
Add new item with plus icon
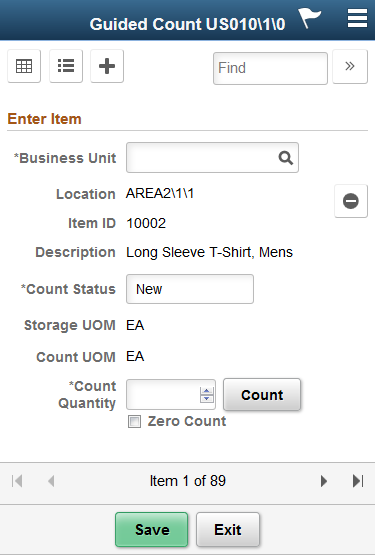point(107,66)
